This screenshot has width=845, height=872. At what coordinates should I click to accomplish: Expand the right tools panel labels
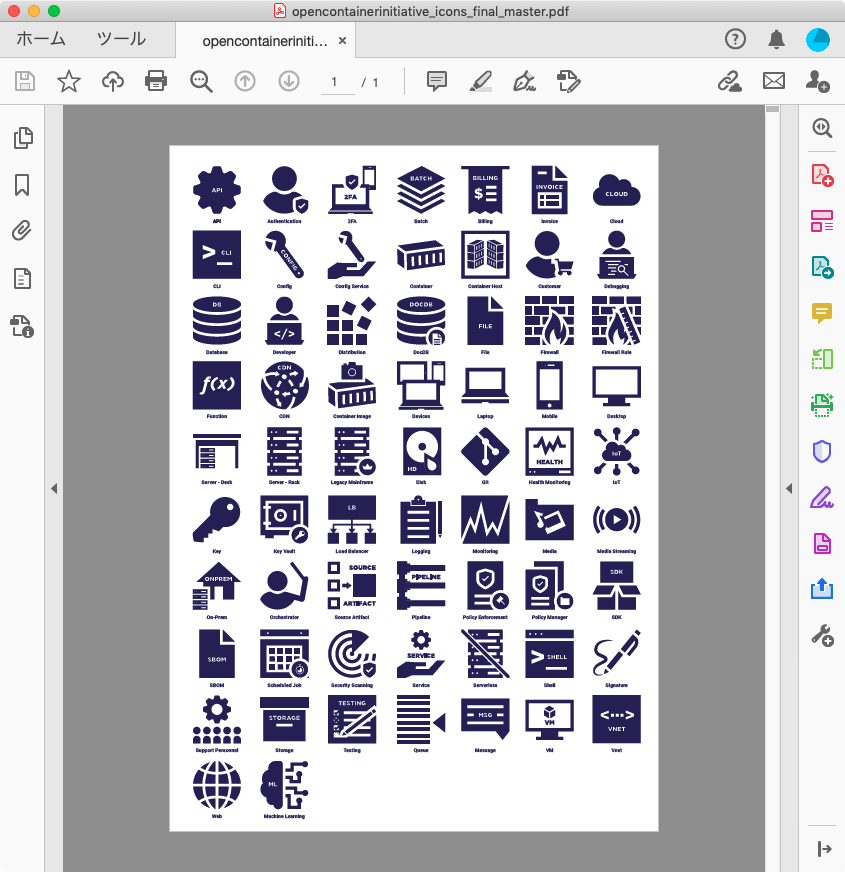coord(823,849)
